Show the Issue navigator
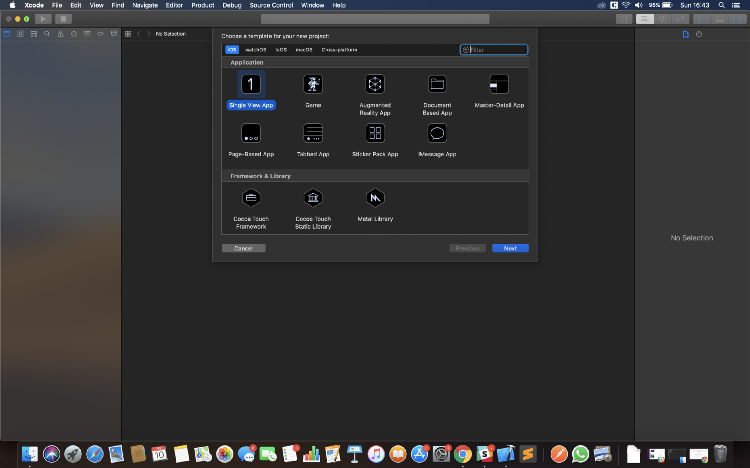The height and width of the screenshot is (468, 750). pyautogui.click(x=60, y=34)
